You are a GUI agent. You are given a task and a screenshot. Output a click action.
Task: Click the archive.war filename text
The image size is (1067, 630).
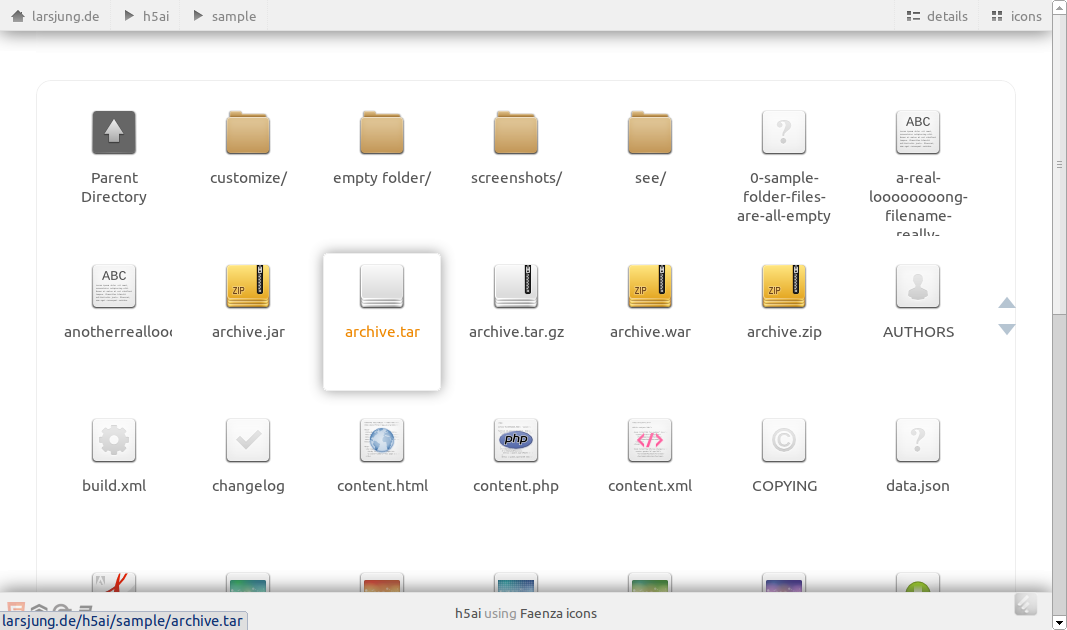(x=651, y=332)
